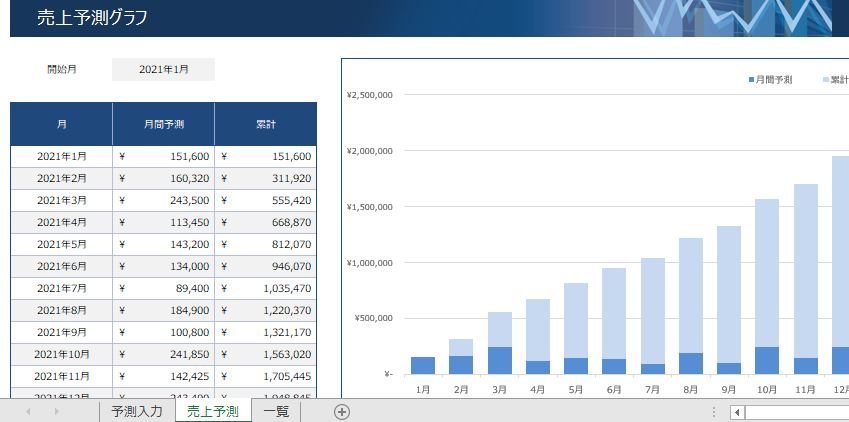Switch to the 予測入力 sheet tab
This screenshot has width=849, height=422.
click(136, 412)
